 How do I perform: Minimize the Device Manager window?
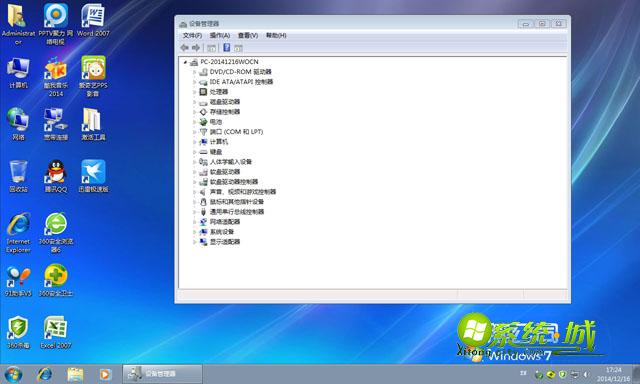(526, 24)
